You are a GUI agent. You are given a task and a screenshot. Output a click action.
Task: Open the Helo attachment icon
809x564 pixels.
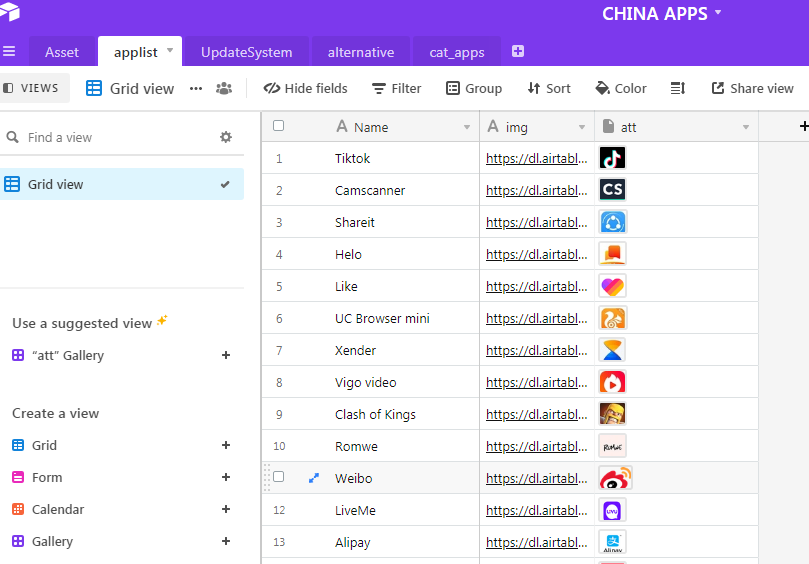(612, 254)
